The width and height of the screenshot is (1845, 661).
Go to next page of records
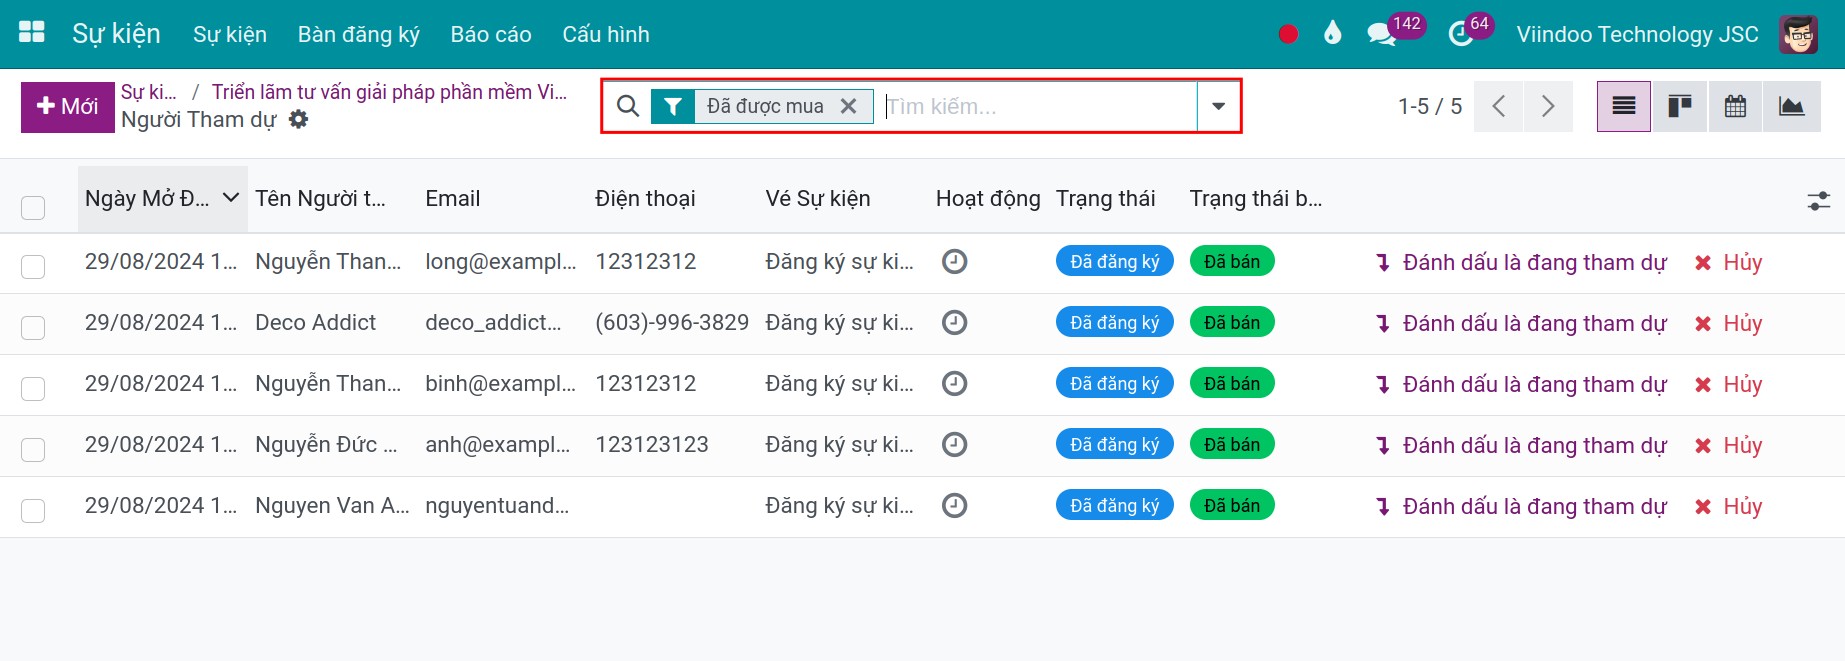[1548, 106]
